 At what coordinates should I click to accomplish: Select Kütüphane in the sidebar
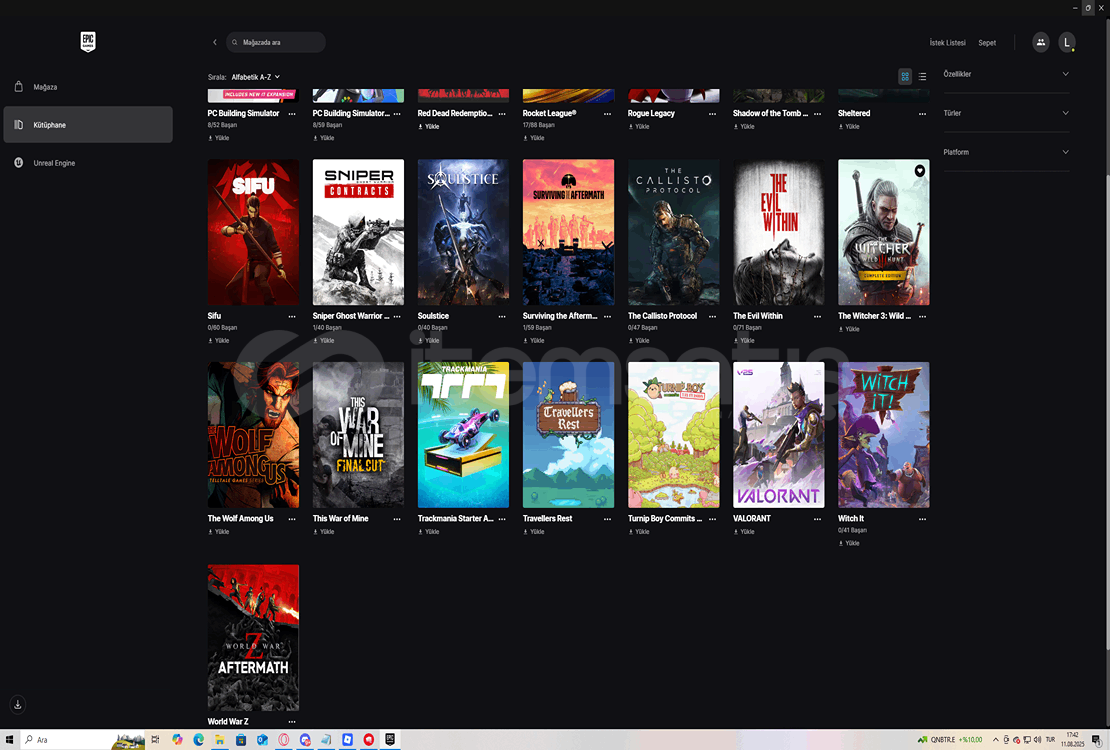88,125
